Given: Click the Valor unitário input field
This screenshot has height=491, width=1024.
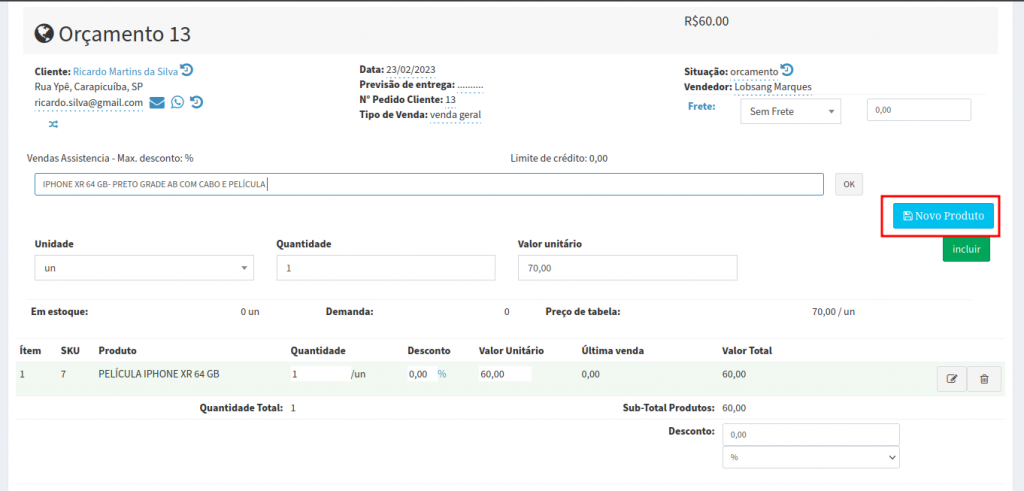Looking at the screenshot, I should [627, 268].
